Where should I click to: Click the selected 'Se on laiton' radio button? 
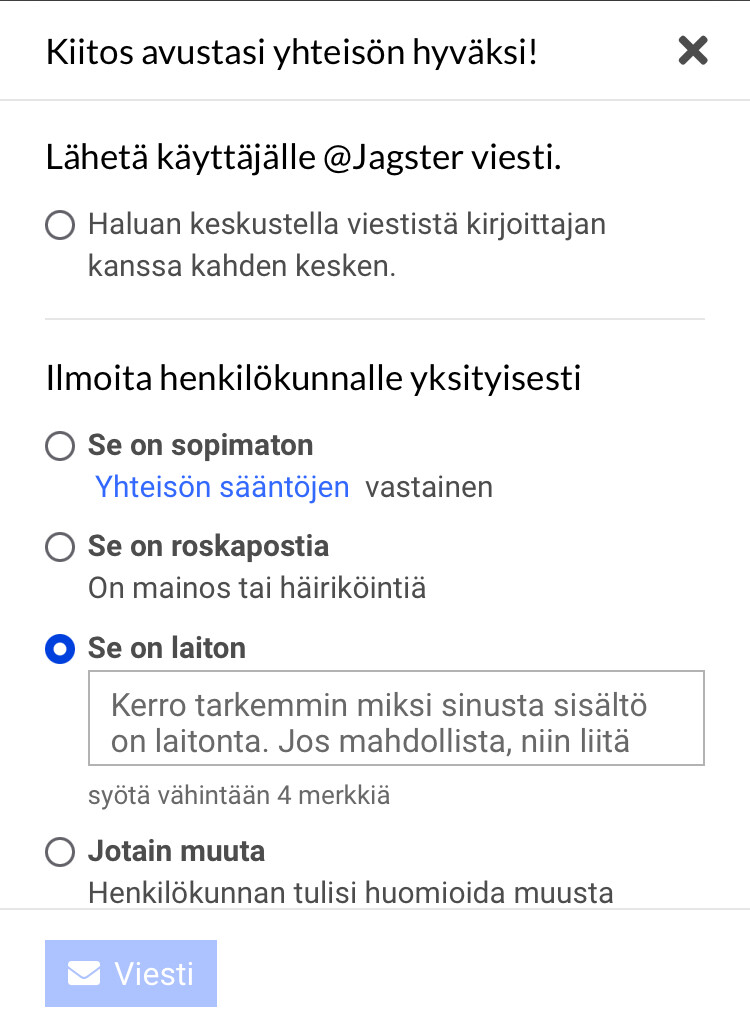pyautogui.click(x=60, y=649)
